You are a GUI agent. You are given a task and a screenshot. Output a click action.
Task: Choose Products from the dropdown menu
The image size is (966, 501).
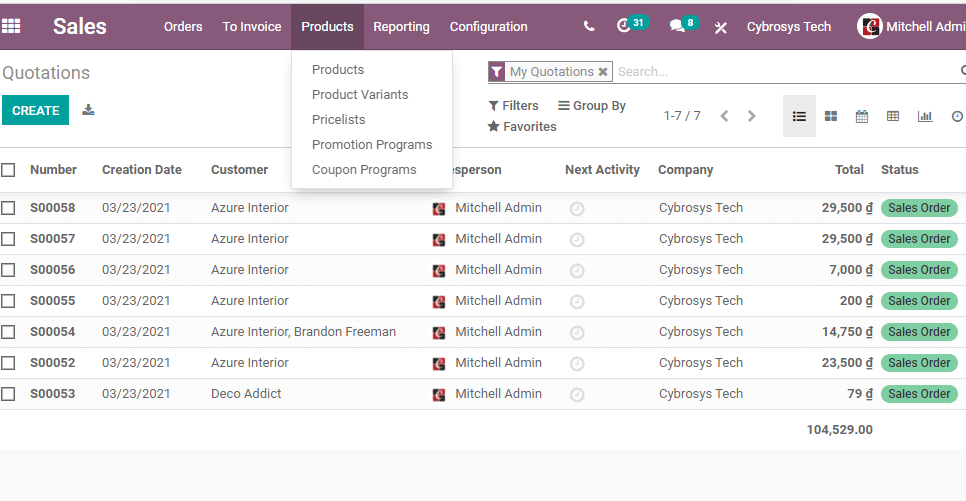338,70
